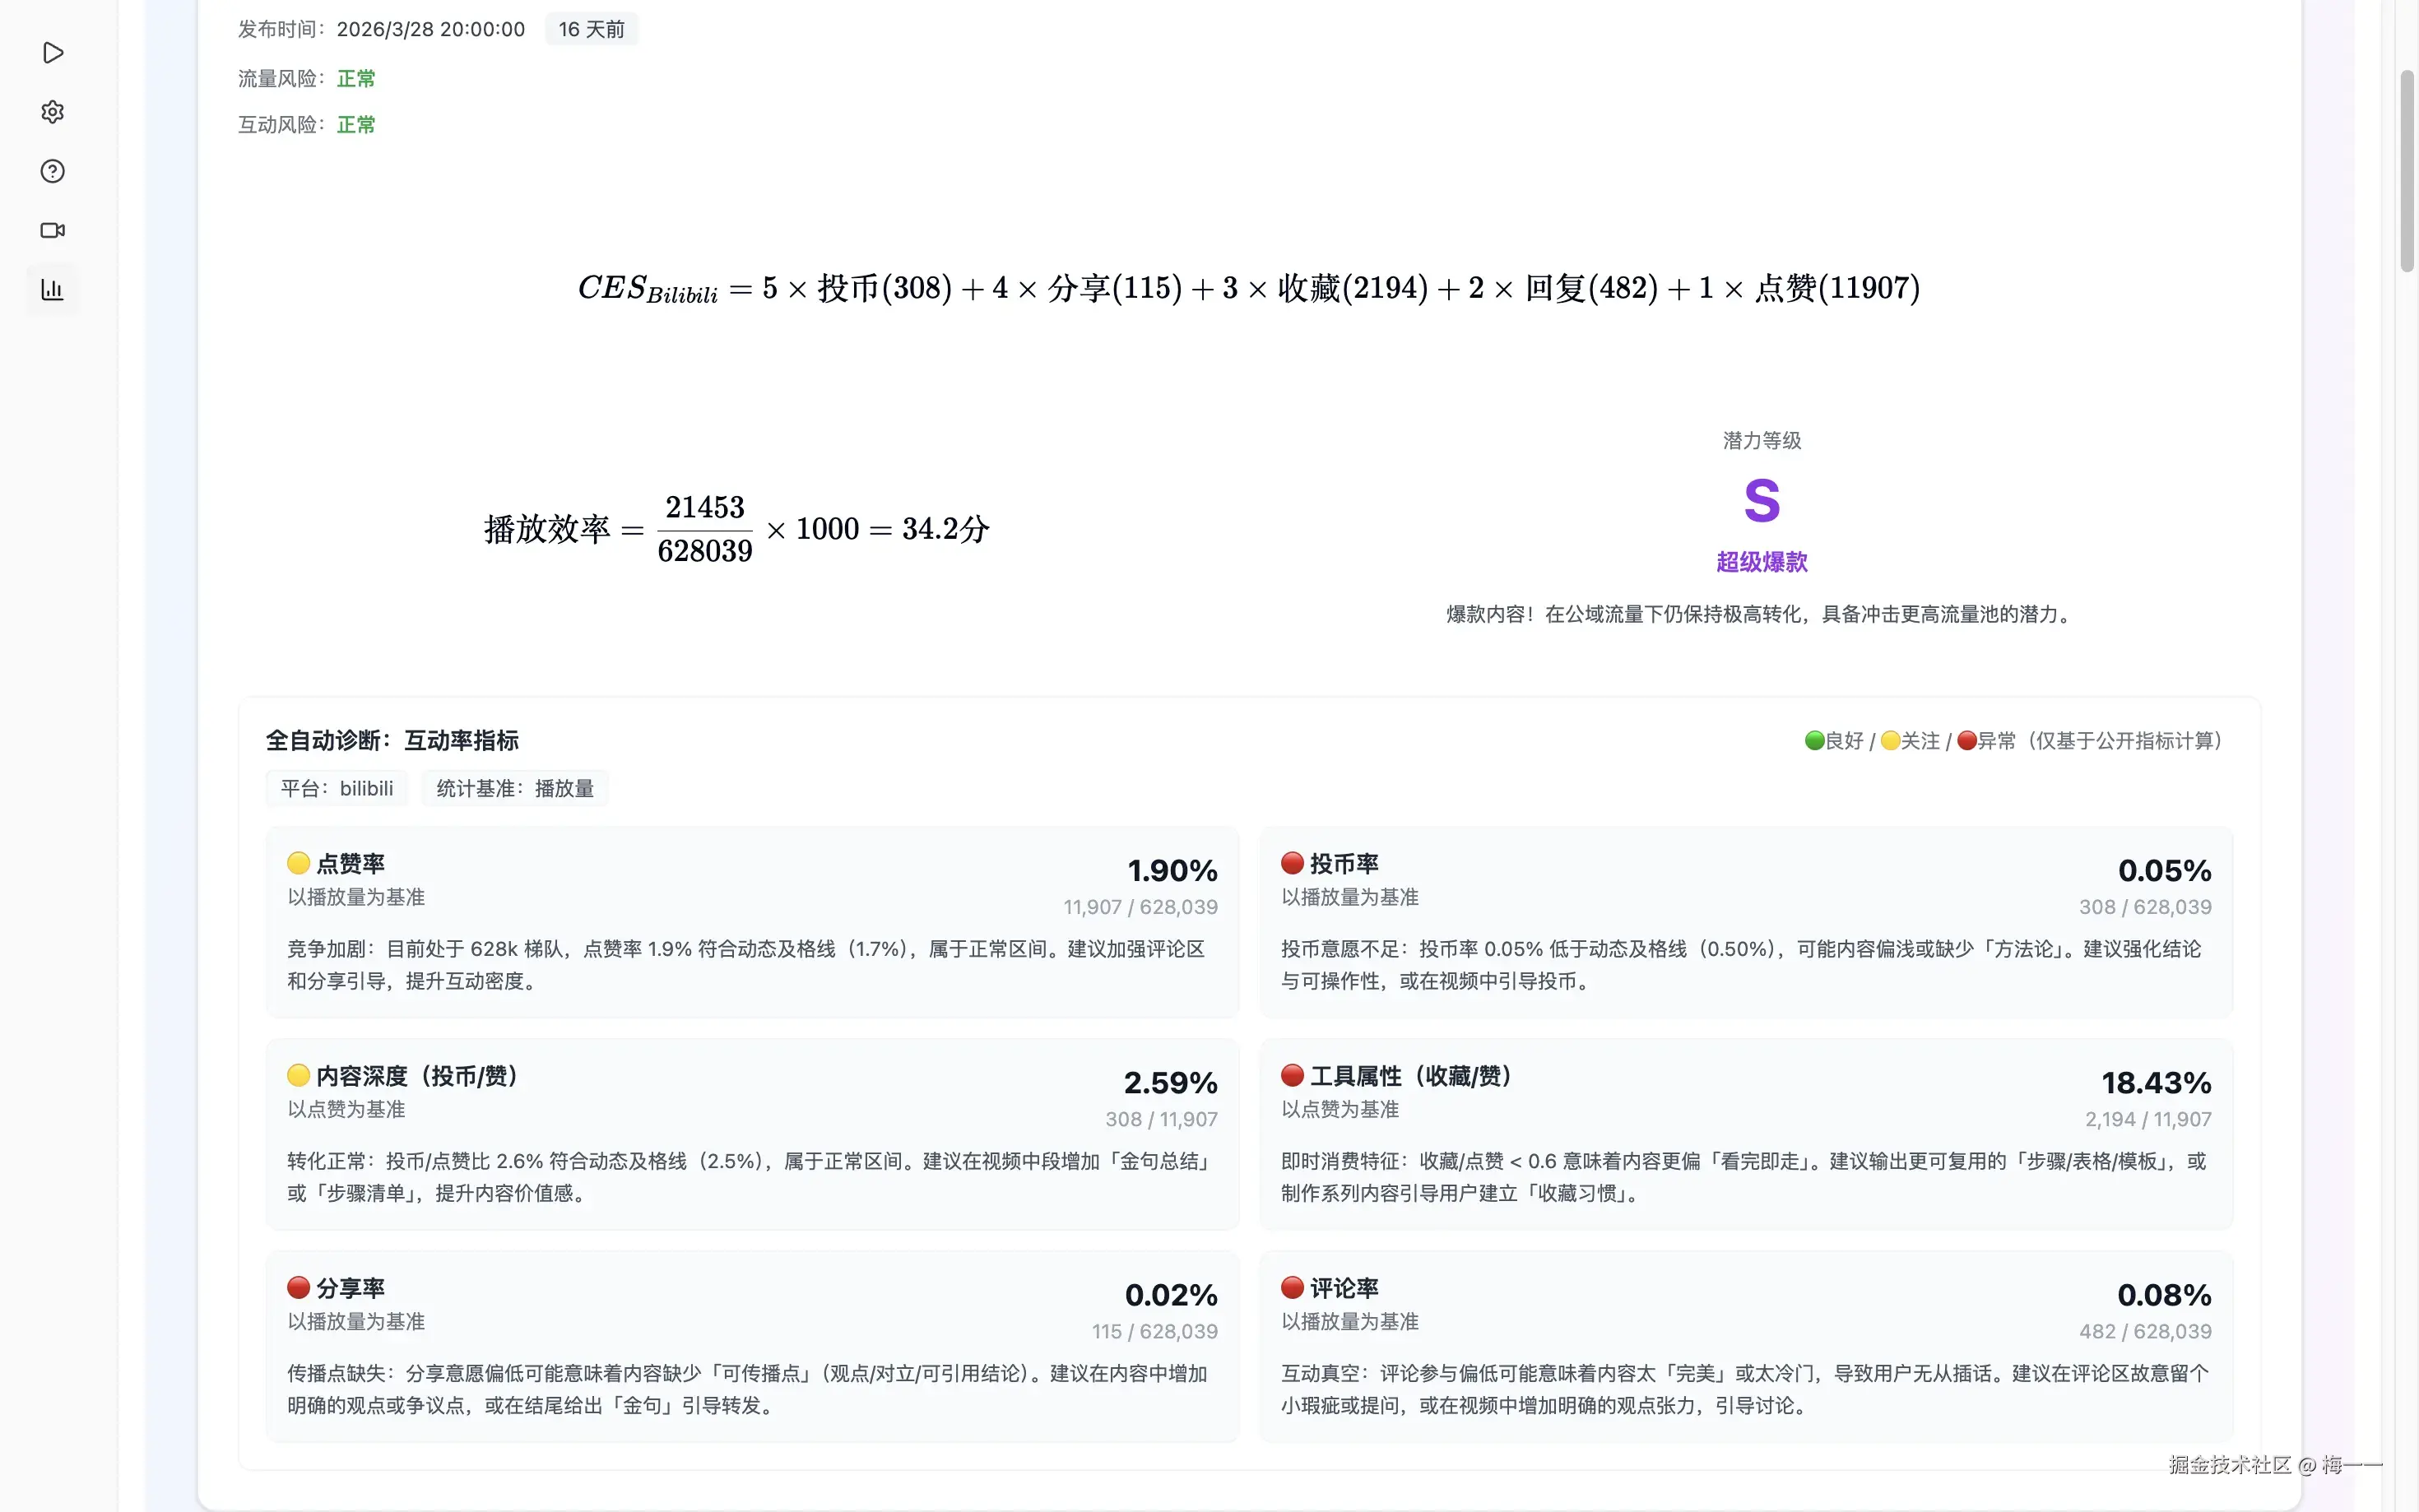This screenshot has width=2419, height=1512.
Task: Click the yellow status dot on 点赞率 card
Action: pos(298,862)
